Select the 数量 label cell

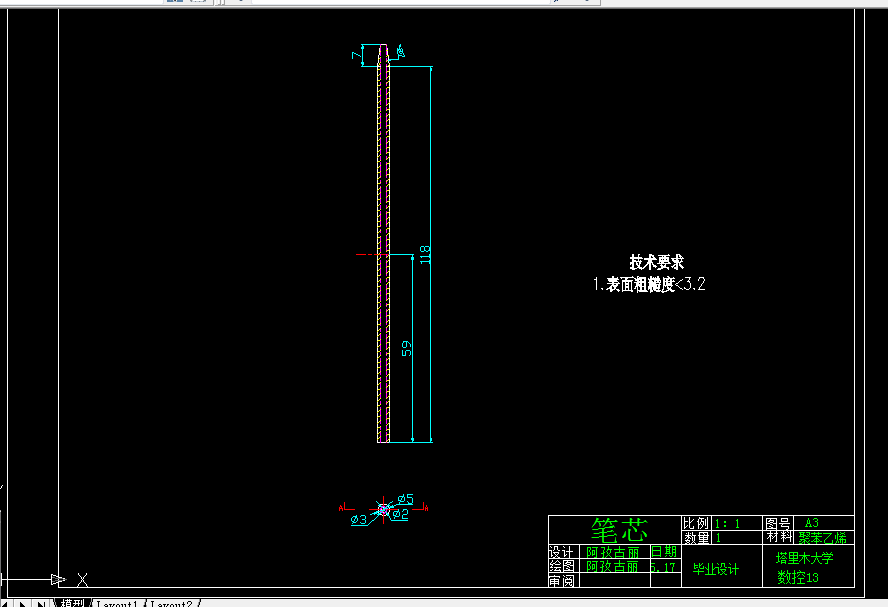click(x=696, y=537)
